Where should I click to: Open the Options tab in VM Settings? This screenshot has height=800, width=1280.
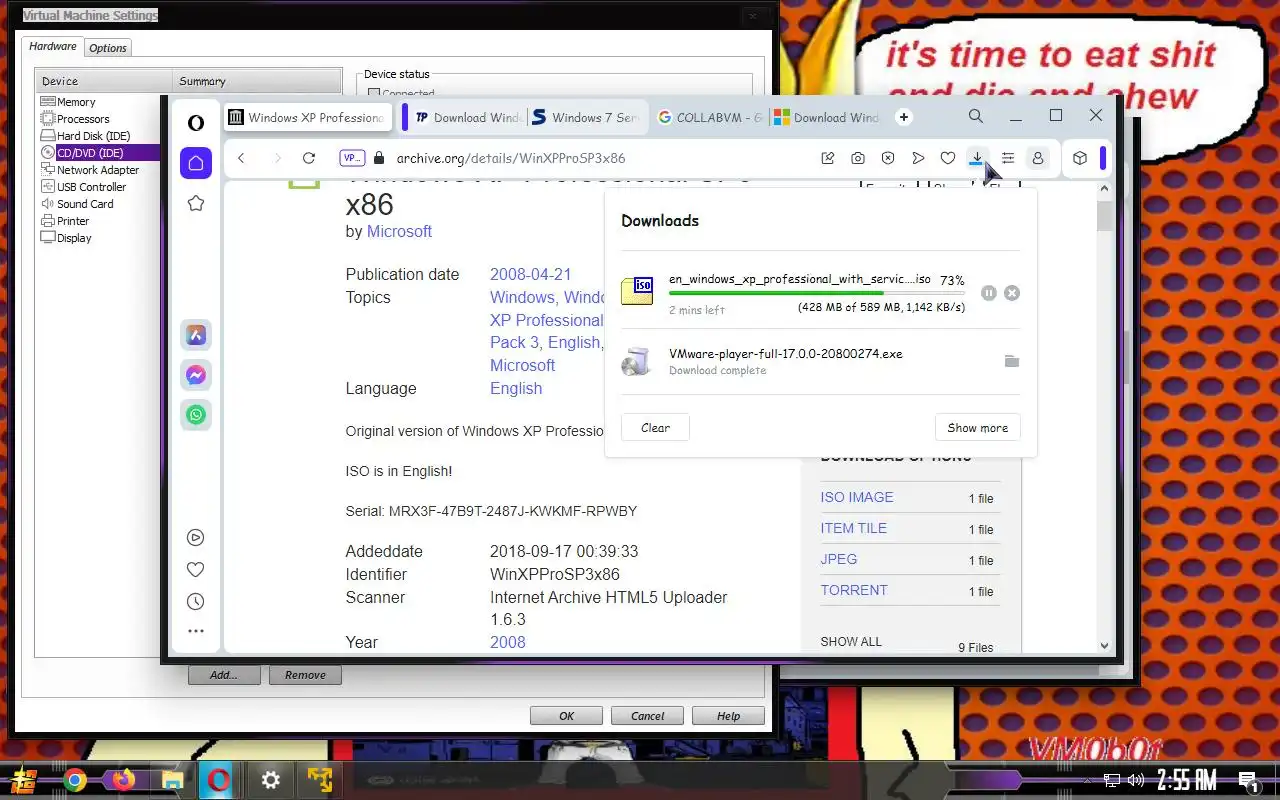[x=107, y=48]
